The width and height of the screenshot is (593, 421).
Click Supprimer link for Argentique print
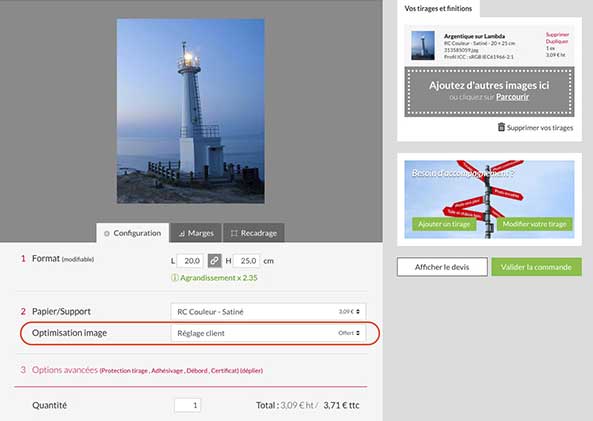click(557, 34)
